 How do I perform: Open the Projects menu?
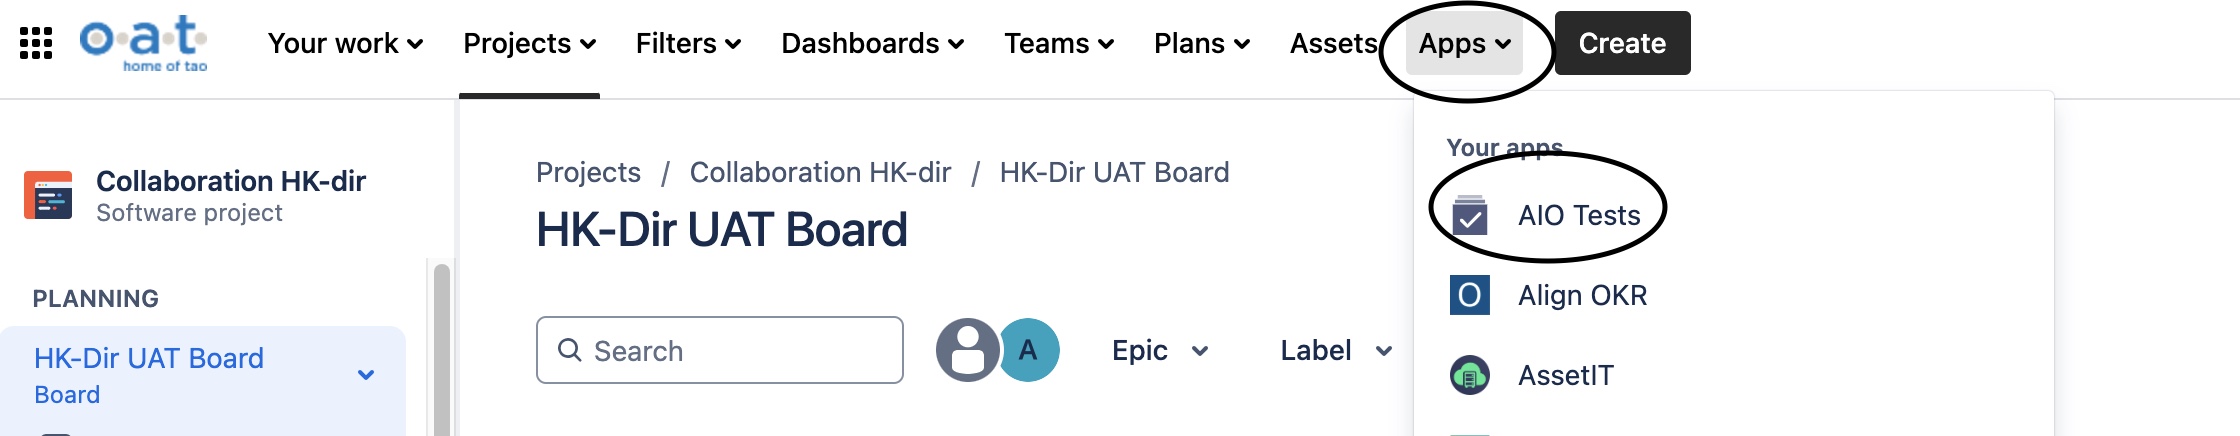[529, 43]
